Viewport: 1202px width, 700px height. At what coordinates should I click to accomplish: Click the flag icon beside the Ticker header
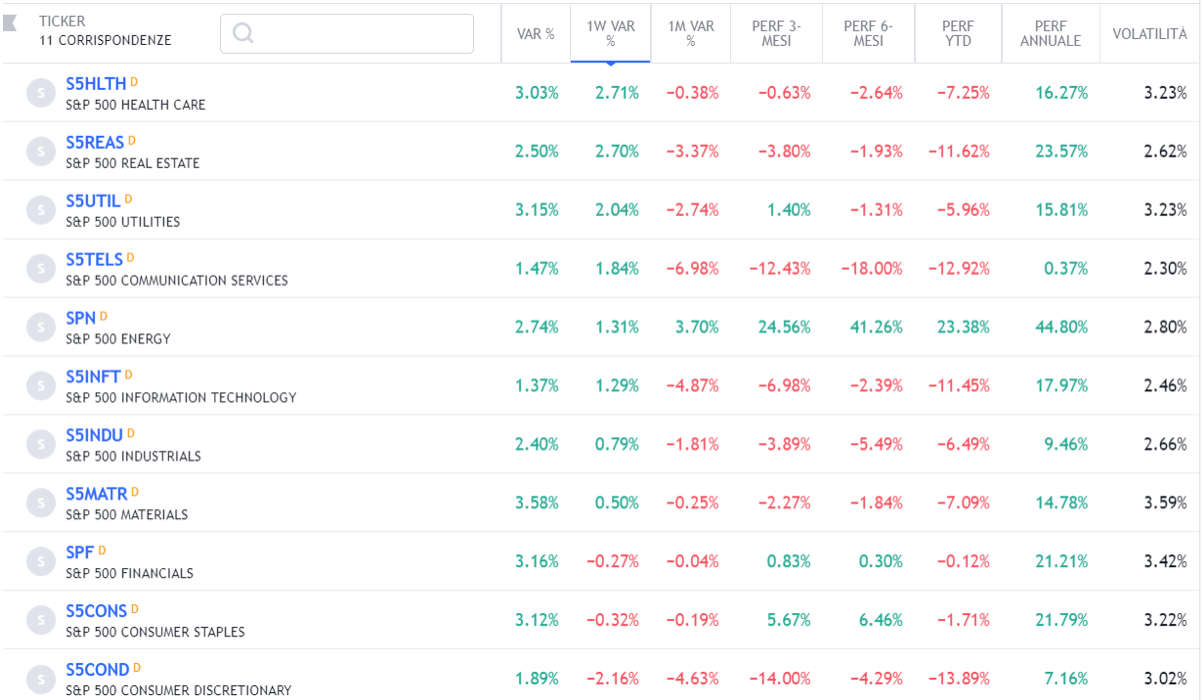pos(10,23)
